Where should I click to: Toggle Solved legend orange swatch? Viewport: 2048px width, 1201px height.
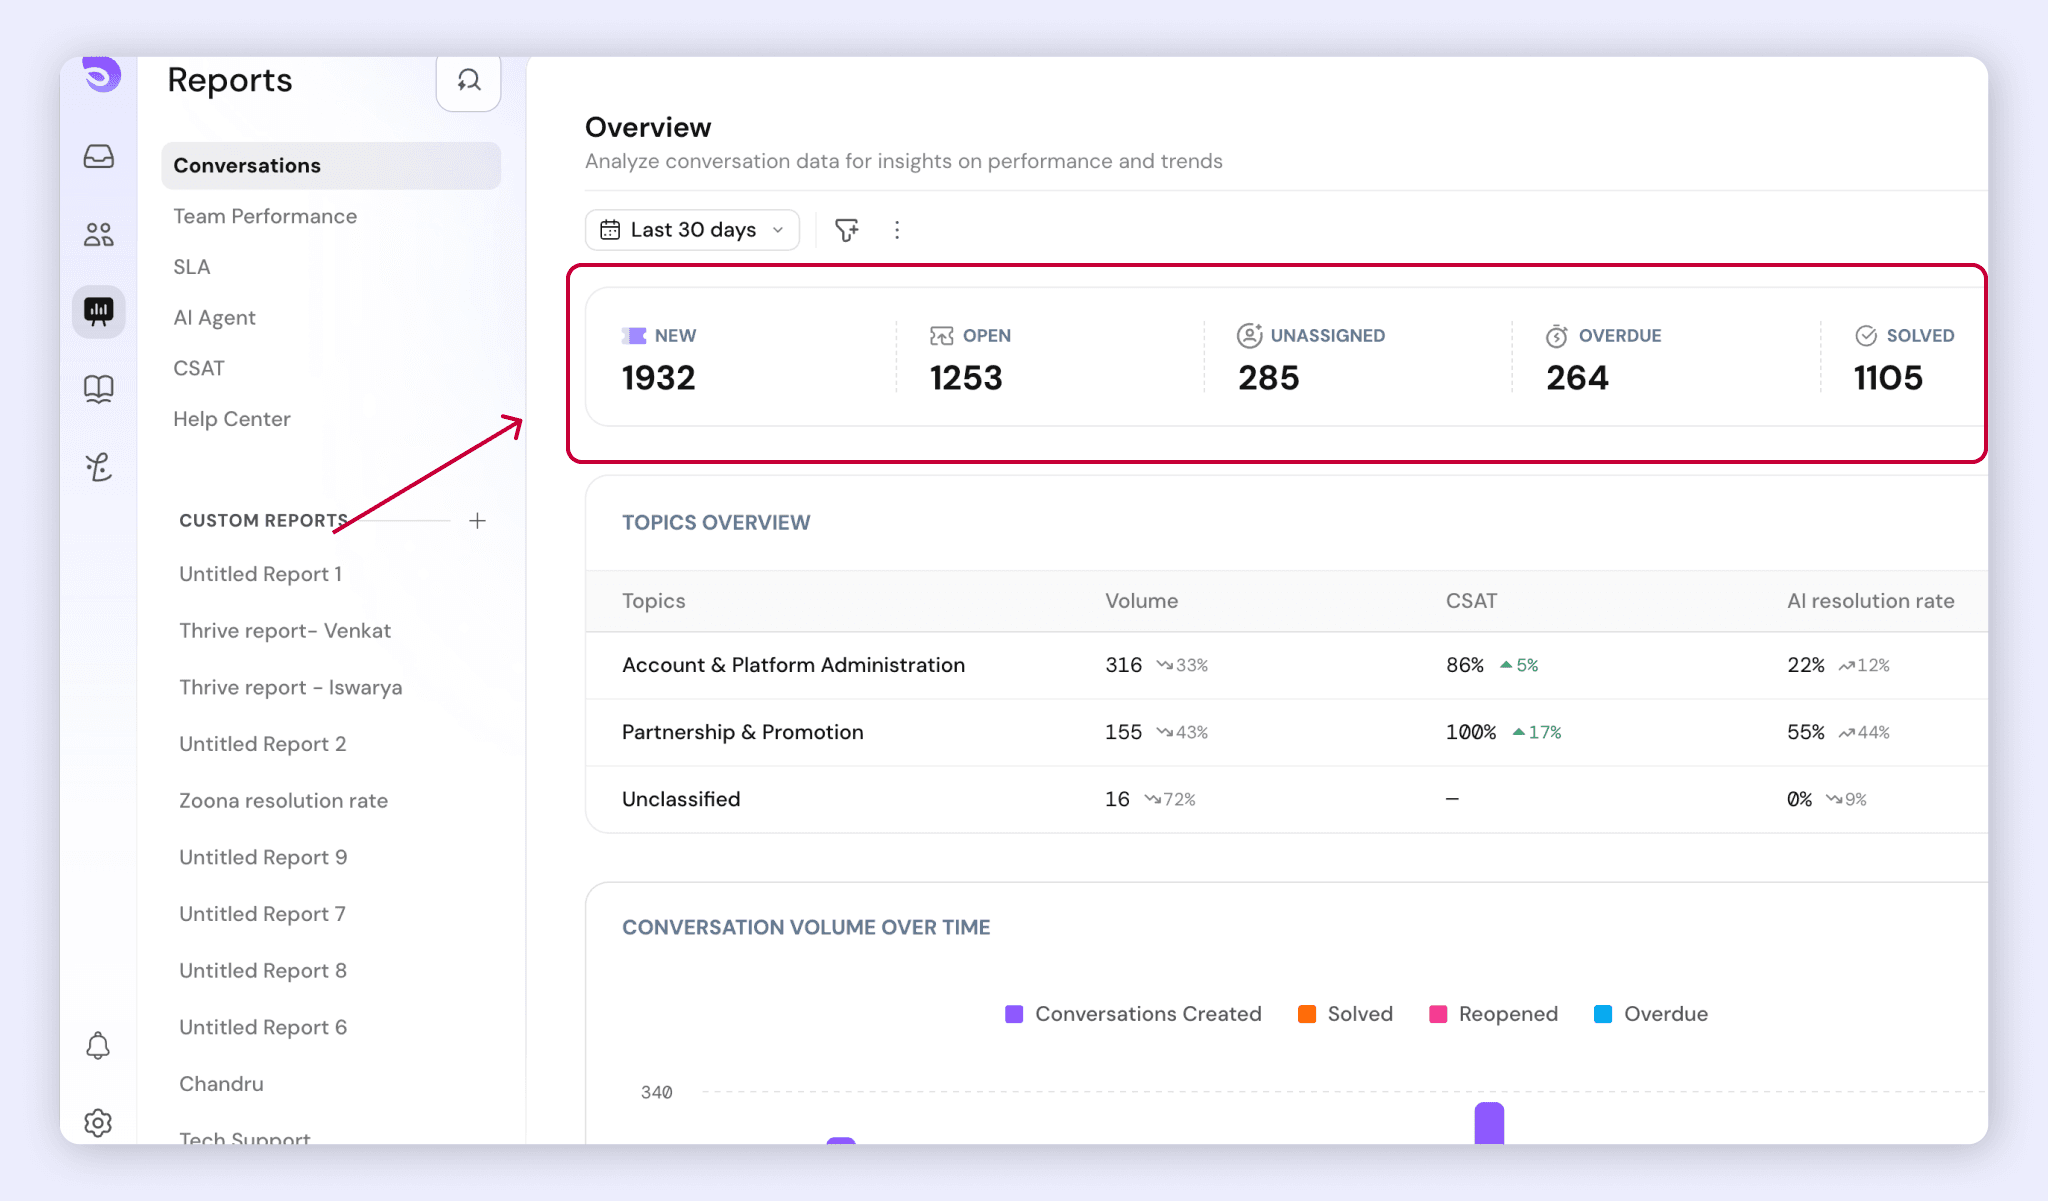coord(1307,1014)
